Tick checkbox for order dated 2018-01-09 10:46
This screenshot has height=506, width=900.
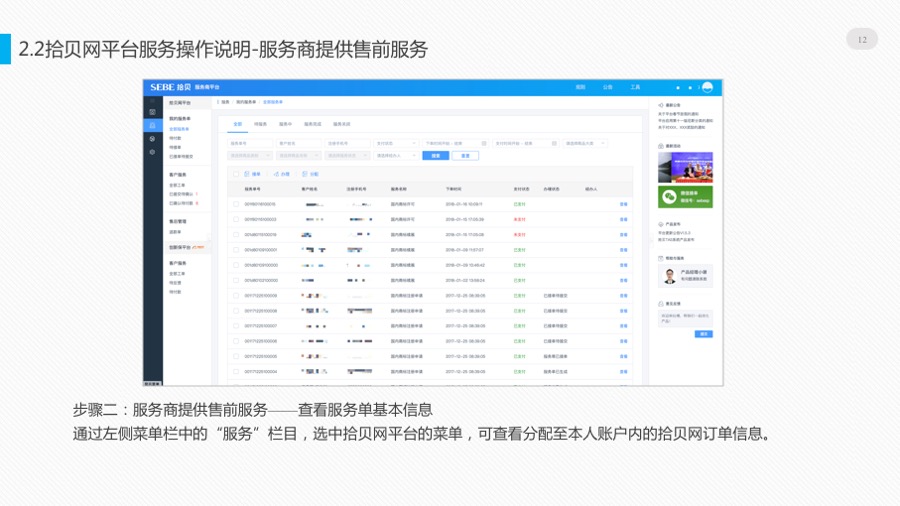pos(236,265)
